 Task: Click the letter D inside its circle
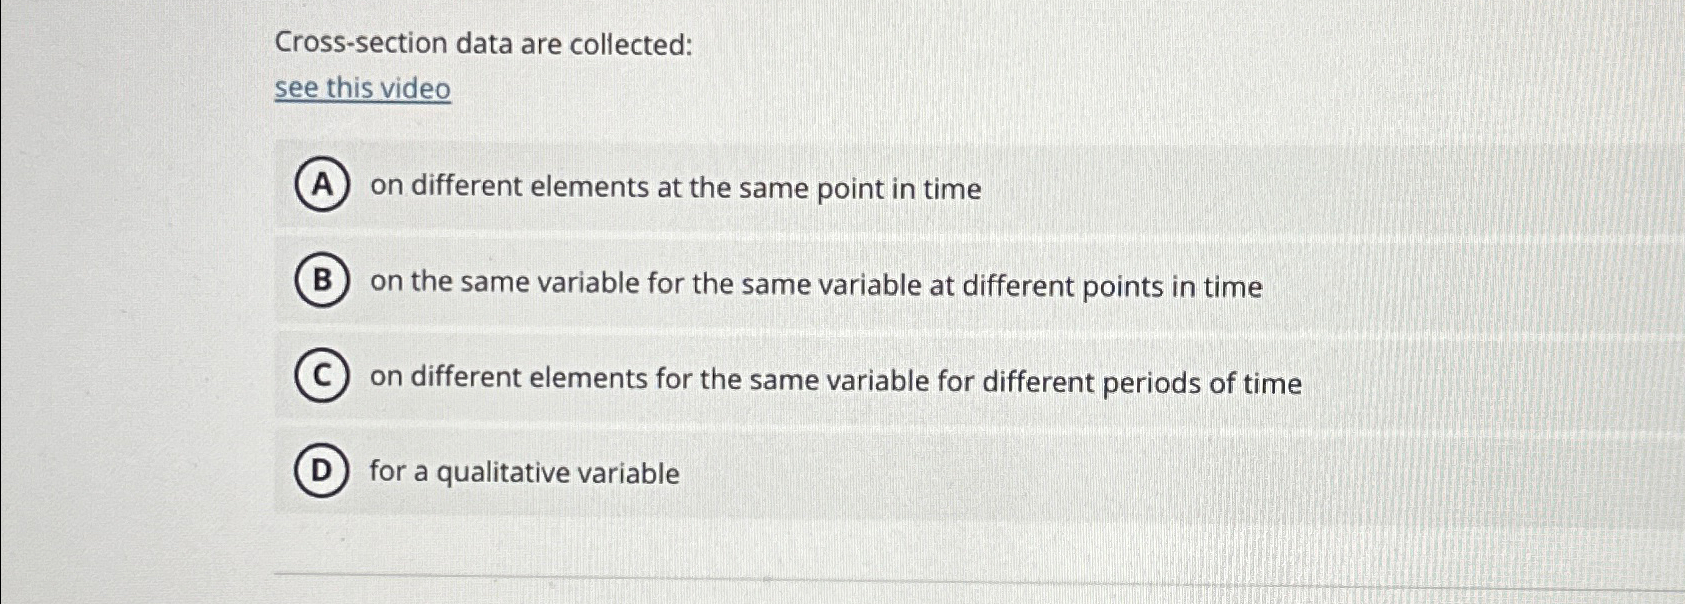click(x=322, y=472)
